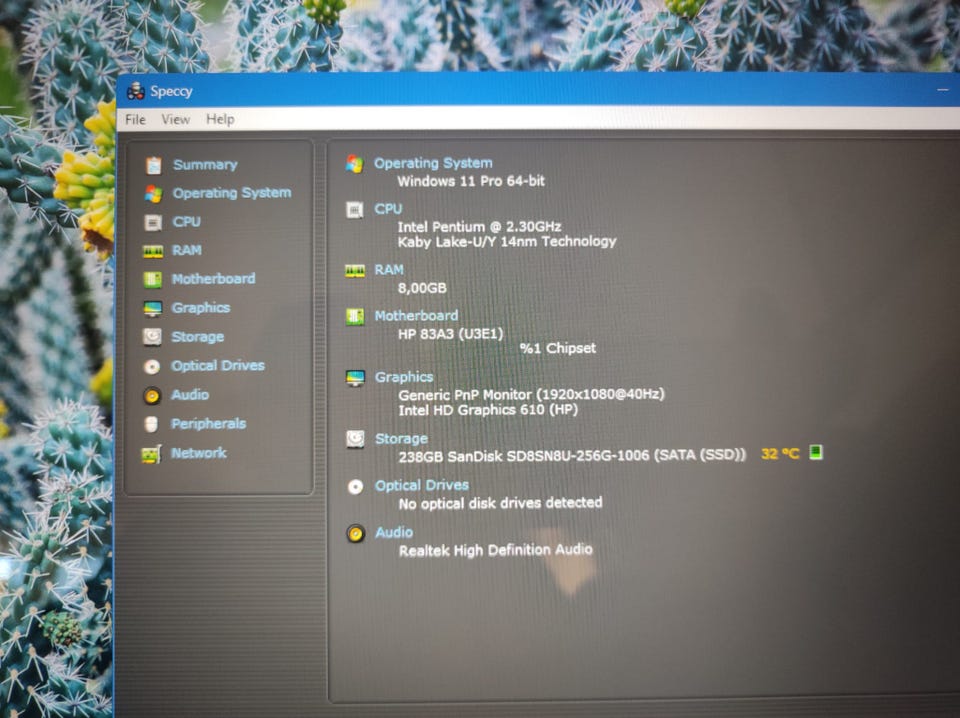Open the Motherboard heading link in summary
Screen dimensions: 960x718
416,316
